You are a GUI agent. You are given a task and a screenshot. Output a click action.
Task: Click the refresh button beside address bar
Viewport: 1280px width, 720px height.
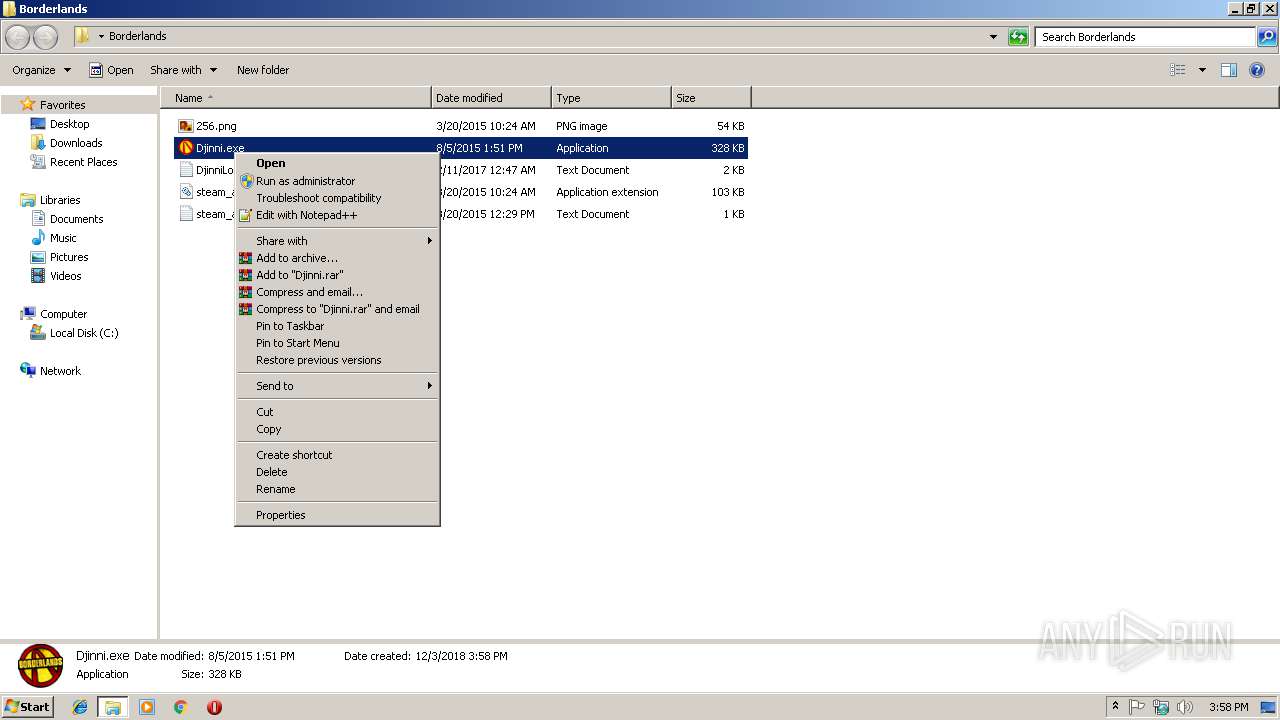[1018, 37]
